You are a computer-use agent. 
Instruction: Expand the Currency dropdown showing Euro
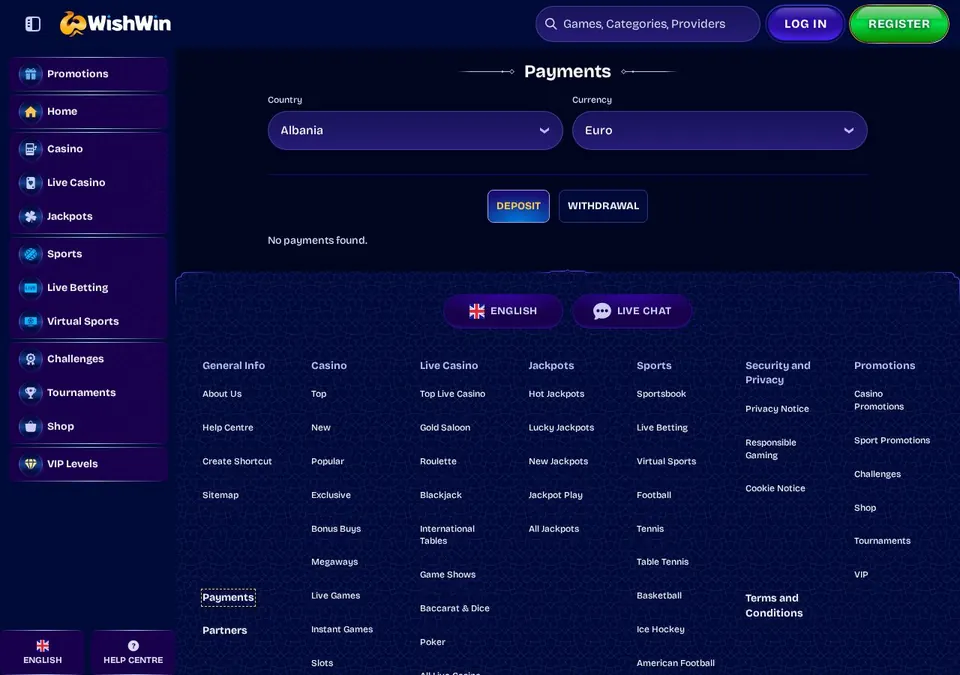click(719, 130)
